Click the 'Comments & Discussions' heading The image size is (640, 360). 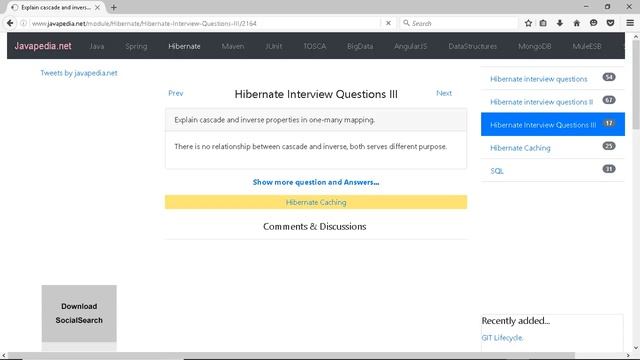314,226
